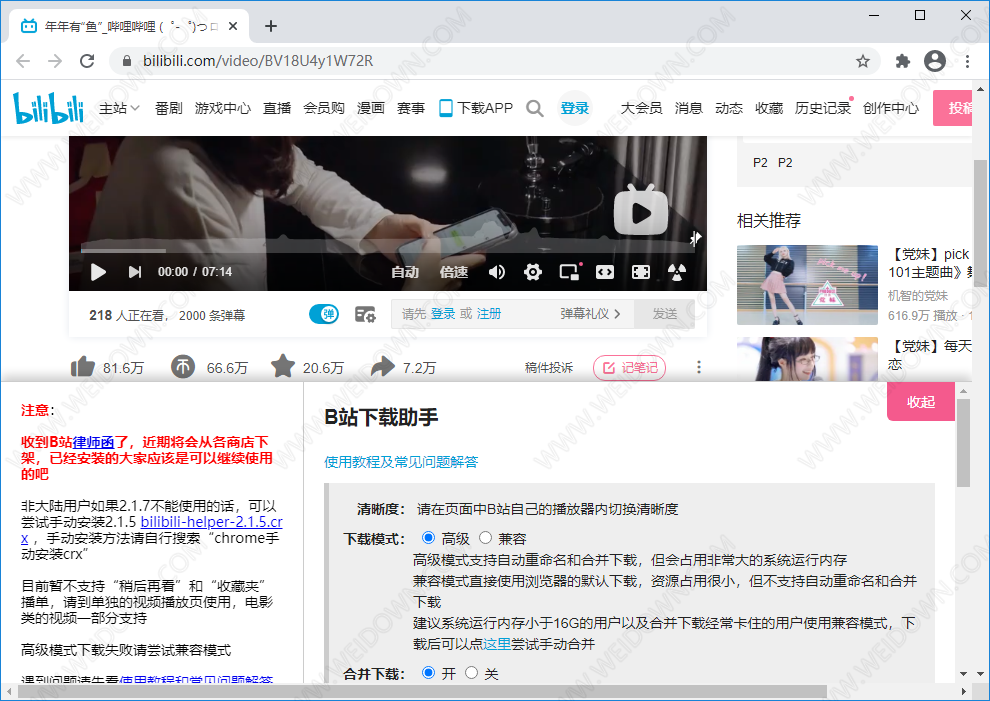Screen dimensions: 990x701
Task: Mute the video volume icon
Action: point(497,272)
